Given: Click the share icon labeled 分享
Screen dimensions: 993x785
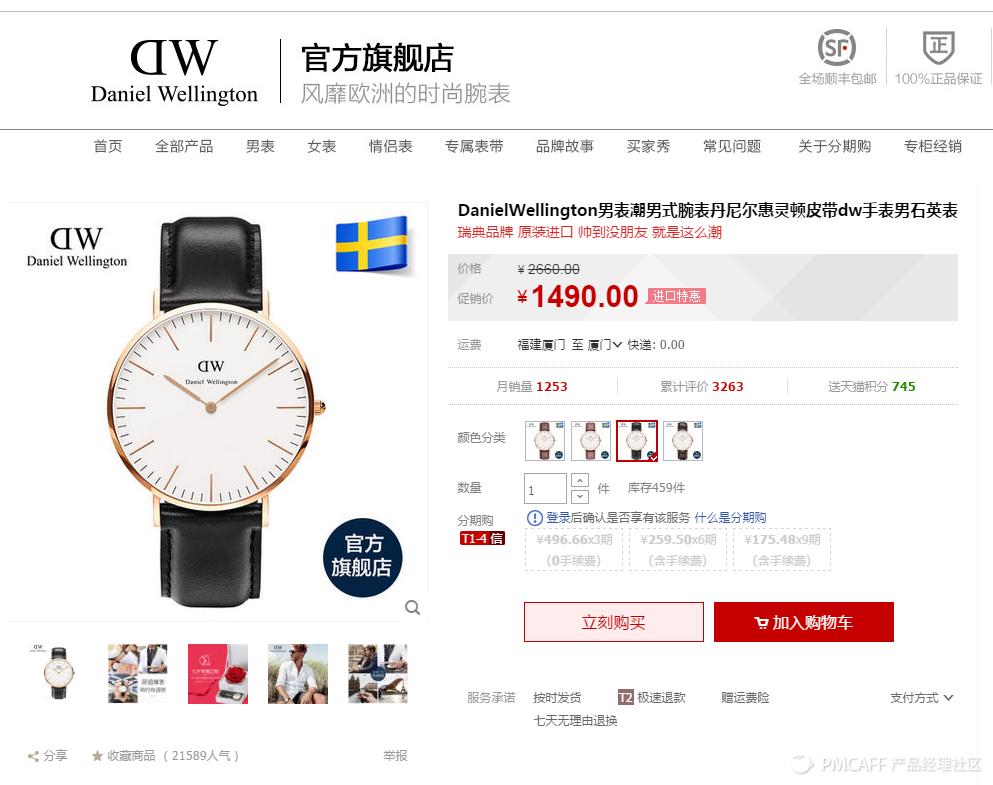Looking at the screenshot, I should tap(34, 756).
